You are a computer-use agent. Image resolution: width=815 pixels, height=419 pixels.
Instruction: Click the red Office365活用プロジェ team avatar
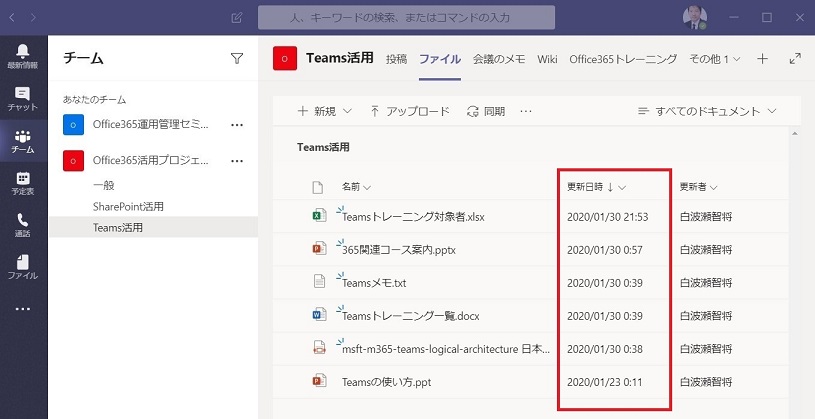coord(73,161)
